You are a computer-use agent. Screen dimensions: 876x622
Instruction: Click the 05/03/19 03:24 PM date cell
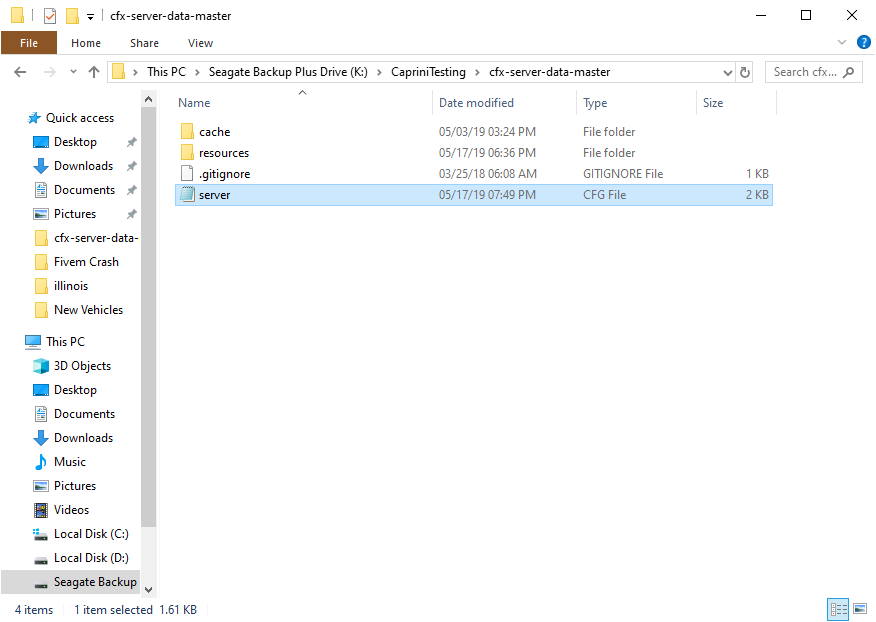coord(487,132)
